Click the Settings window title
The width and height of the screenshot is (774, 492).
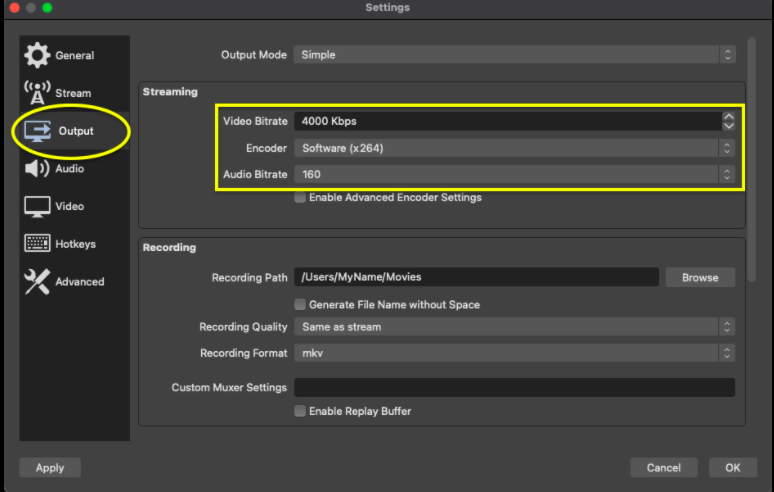387,7
